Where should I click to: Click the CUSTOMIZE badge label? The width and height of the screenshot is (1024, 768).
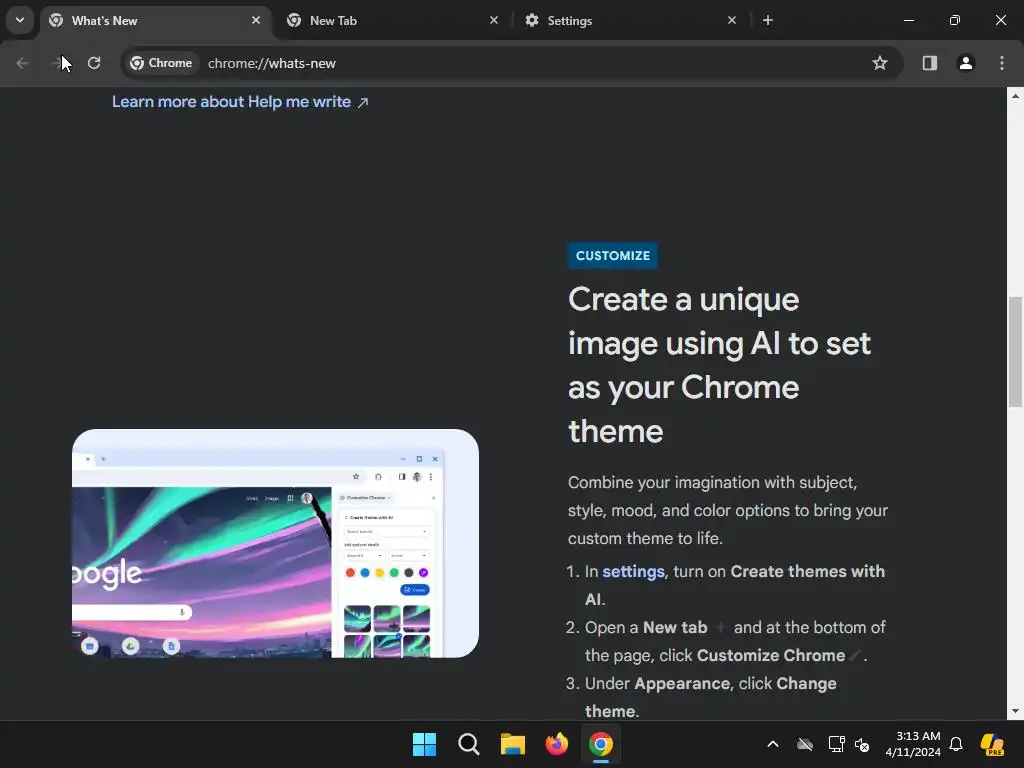tap(613, 255)
